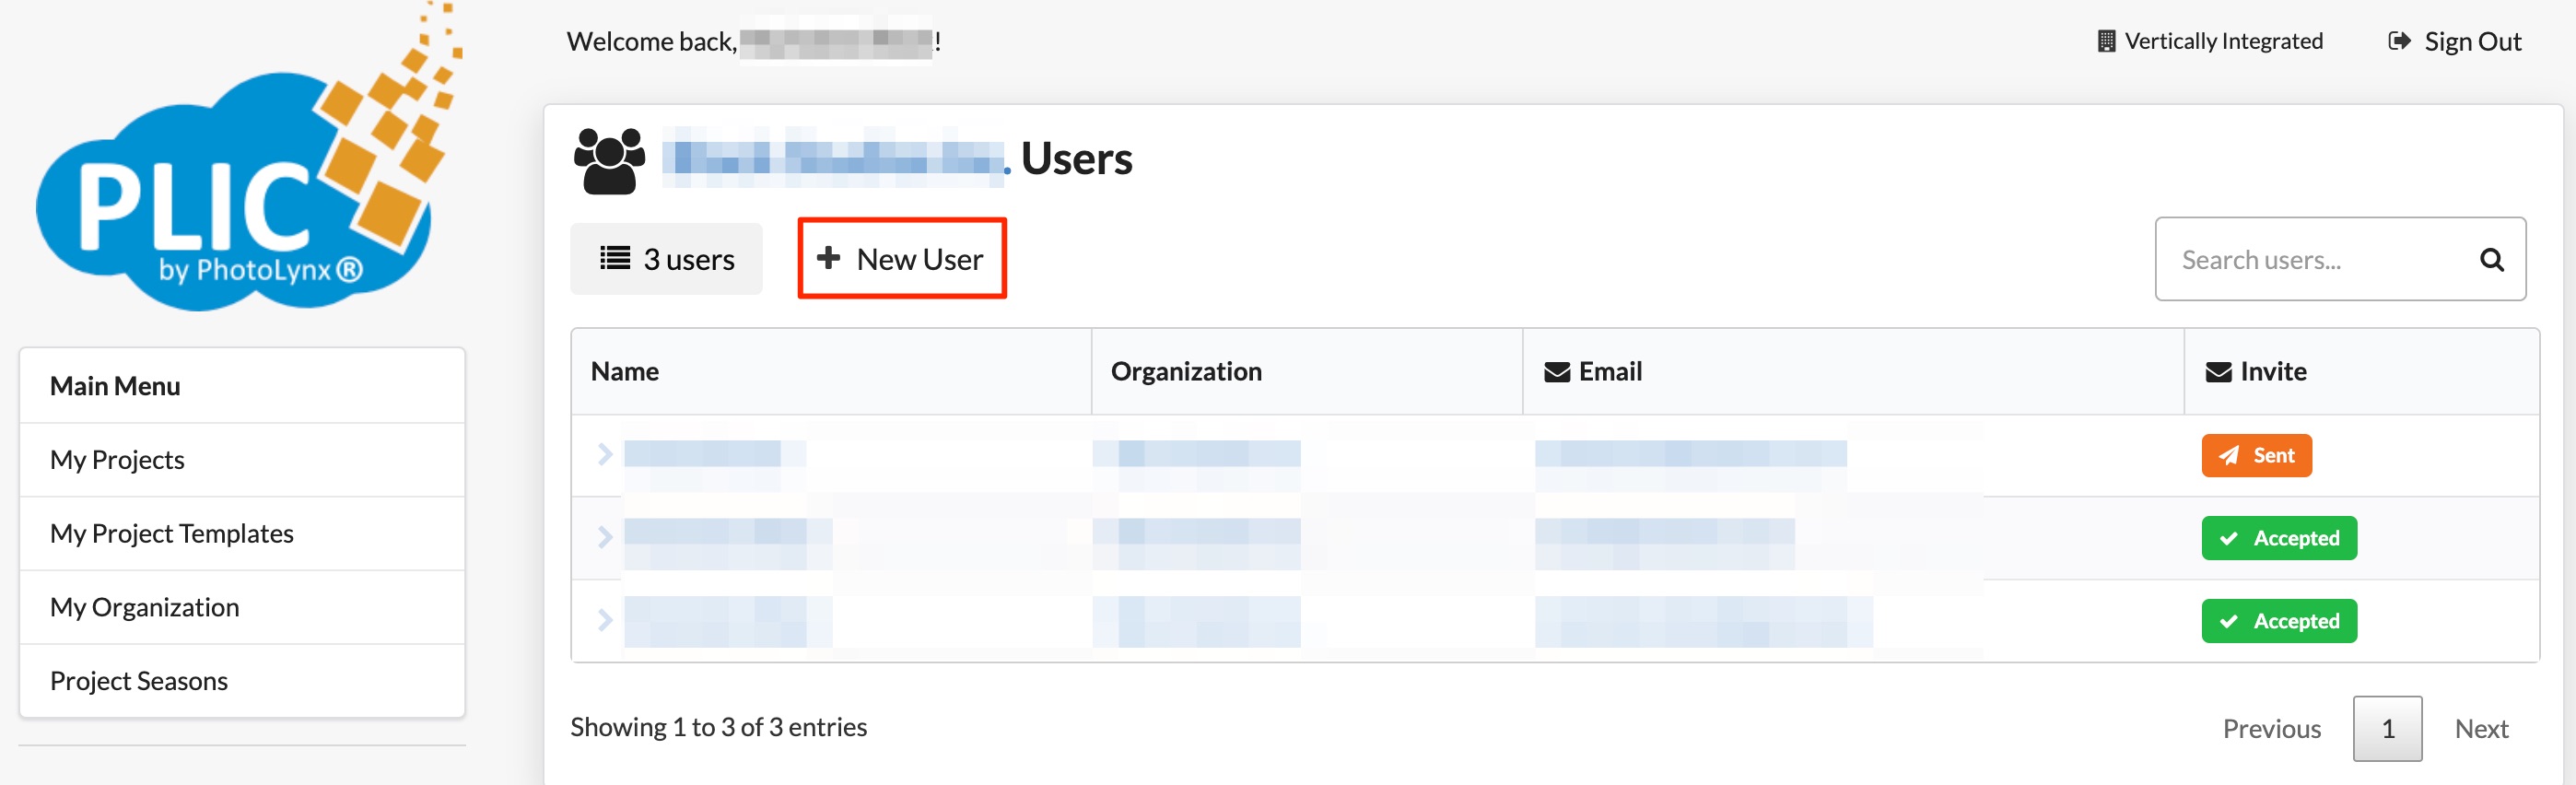Click the magnifier search icon
2576x785 pixels.
point(2491,260)
